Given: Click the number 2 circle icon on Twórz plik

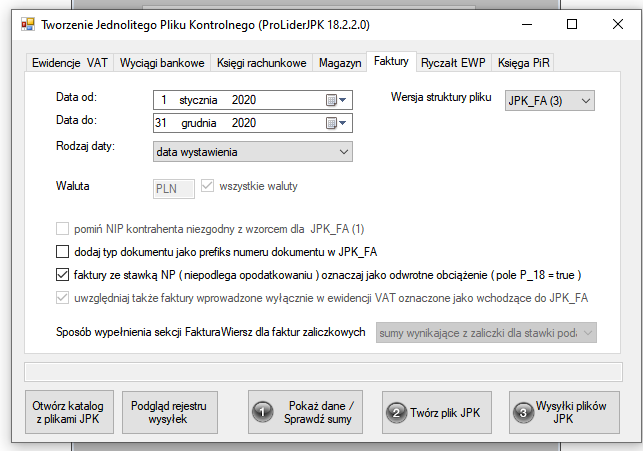Looking at the screenshot, I should tap(396, 412).
